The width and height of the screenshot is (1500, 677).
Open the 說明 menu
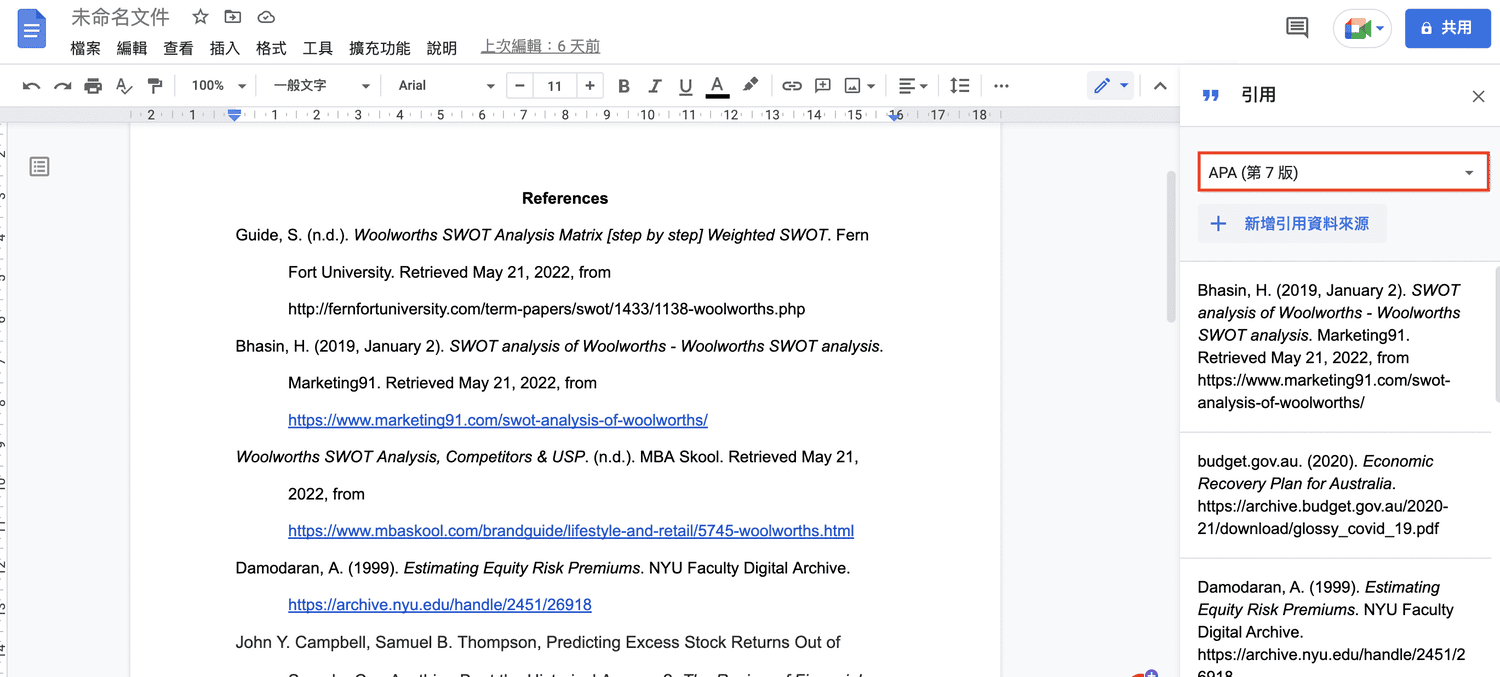[x=442, y=48]
